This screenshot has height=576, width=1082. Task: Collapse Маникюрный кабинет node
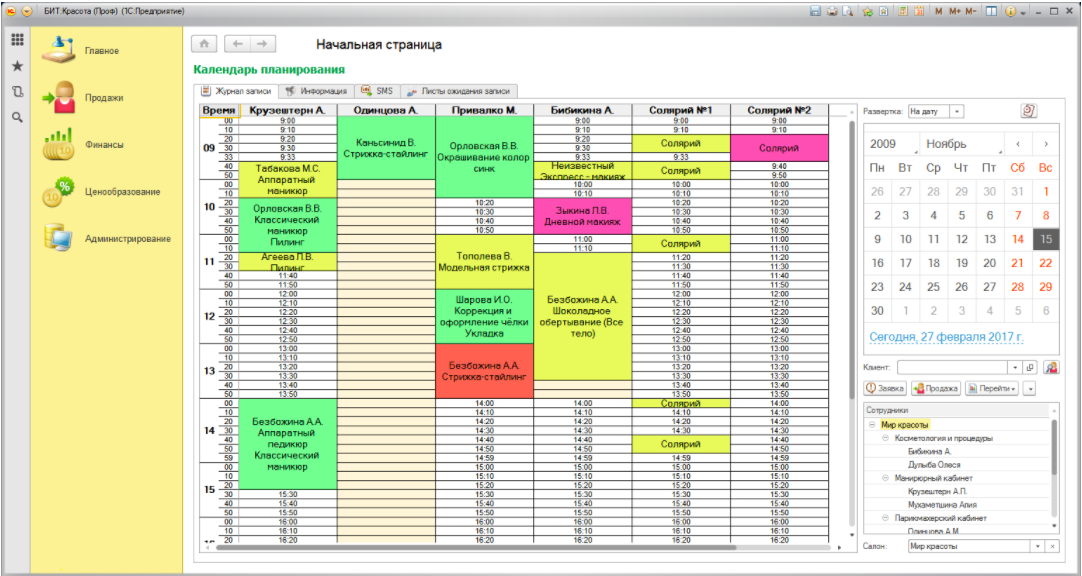pyautogui.click(x=885, y=478)
